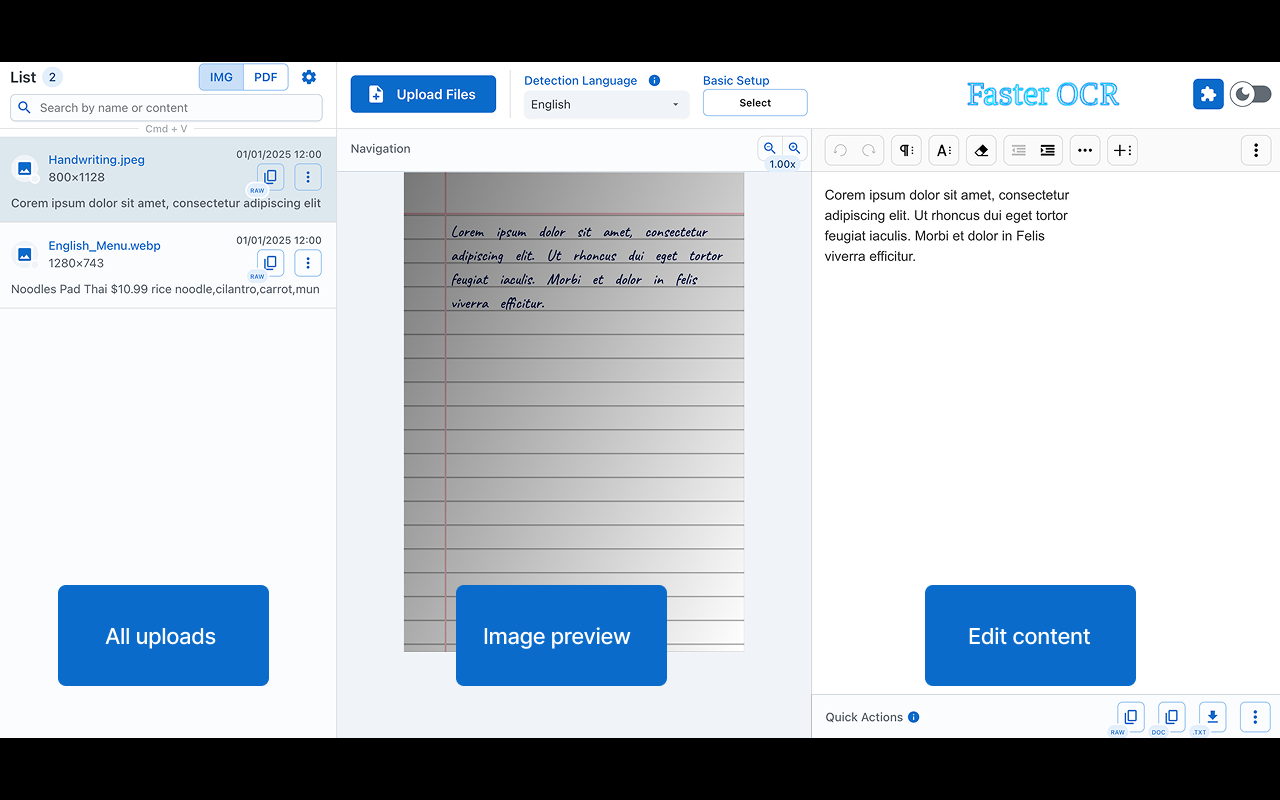The height and width of the screenshot is (800, 1280).
Task: Open the insert element plus icon
Action: click(x=1122, y=150)
